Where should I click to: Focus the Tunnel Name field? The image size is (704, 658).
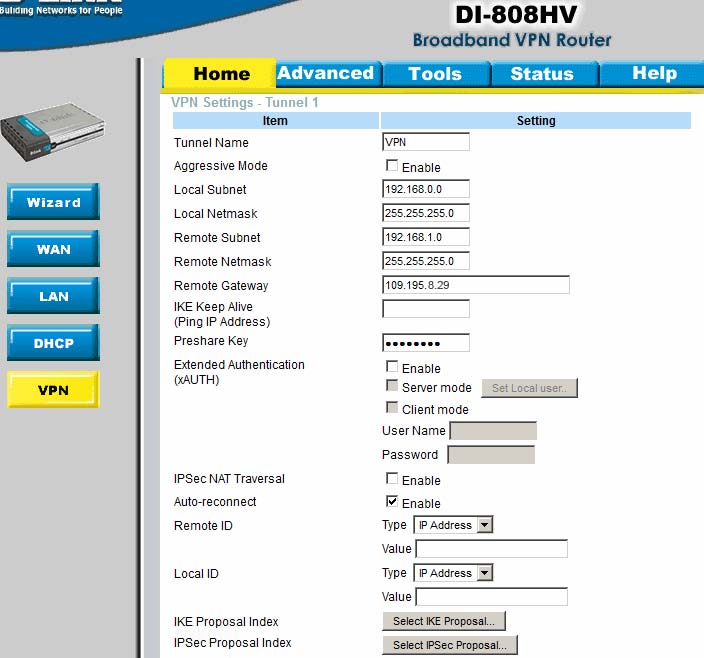[426, 142]
